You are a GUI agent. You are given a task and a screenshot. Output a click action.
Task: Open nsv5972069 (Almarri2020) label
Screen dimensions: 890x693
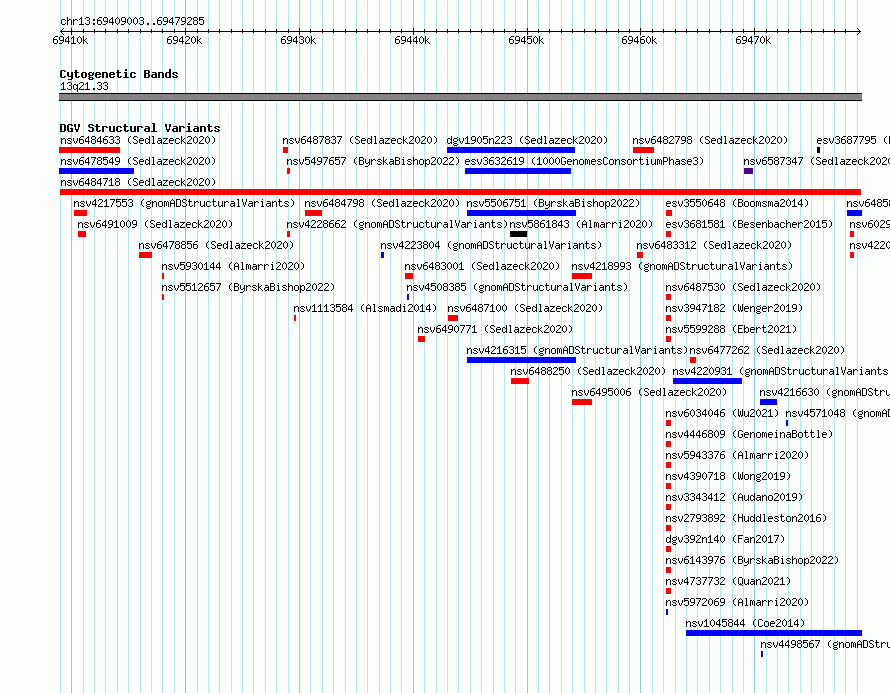[x=737, y=602]
